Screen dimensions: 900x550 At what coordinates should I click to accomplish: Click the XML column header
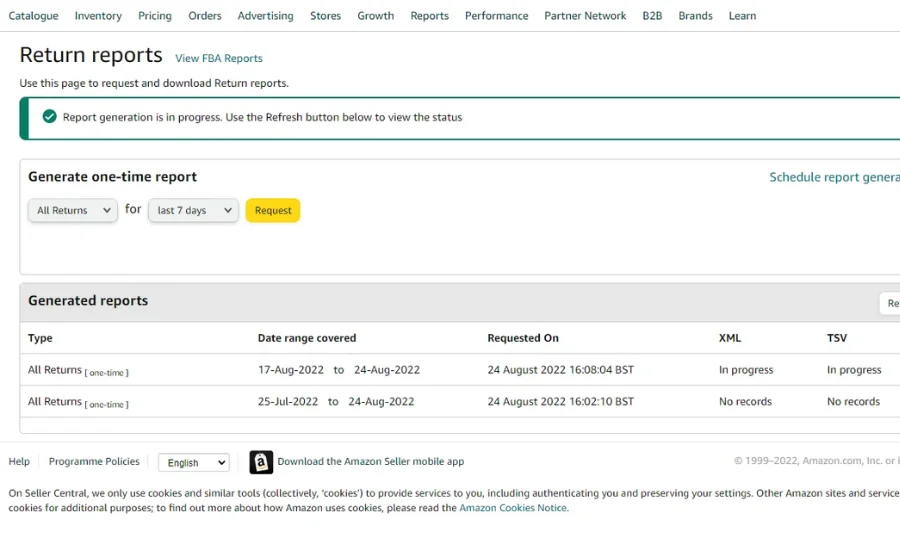[730, 338]
